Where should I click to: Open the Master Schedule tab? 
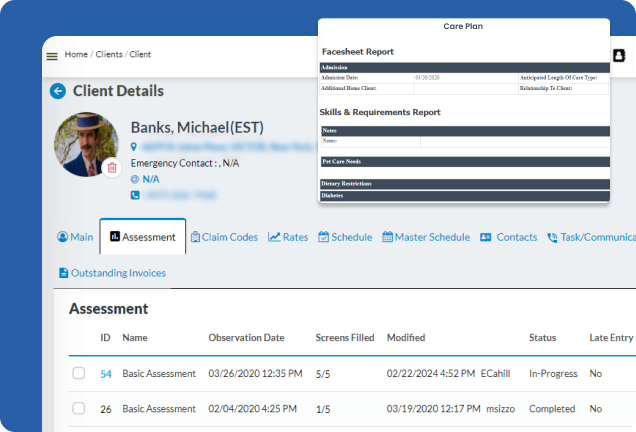(x=425, y=237)
